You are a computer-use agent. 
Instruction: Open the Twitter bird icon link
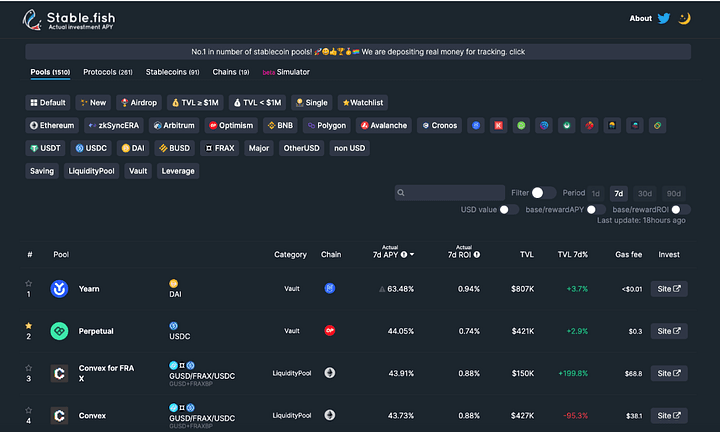(664, 18)
